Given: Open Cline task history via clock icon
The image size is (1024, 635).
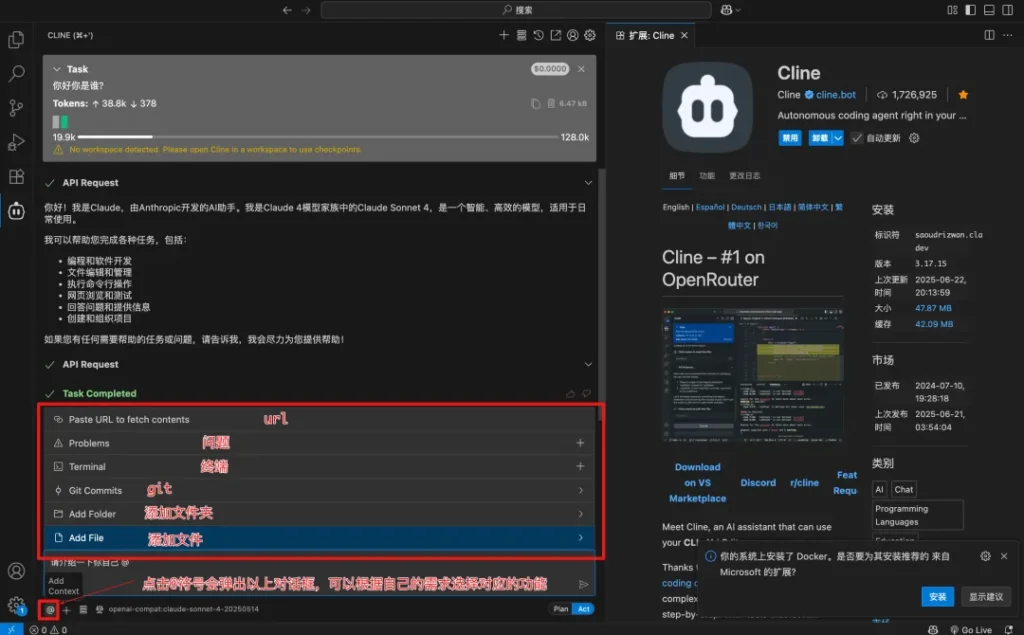Looking at the screenshot, I should point(537,35).
